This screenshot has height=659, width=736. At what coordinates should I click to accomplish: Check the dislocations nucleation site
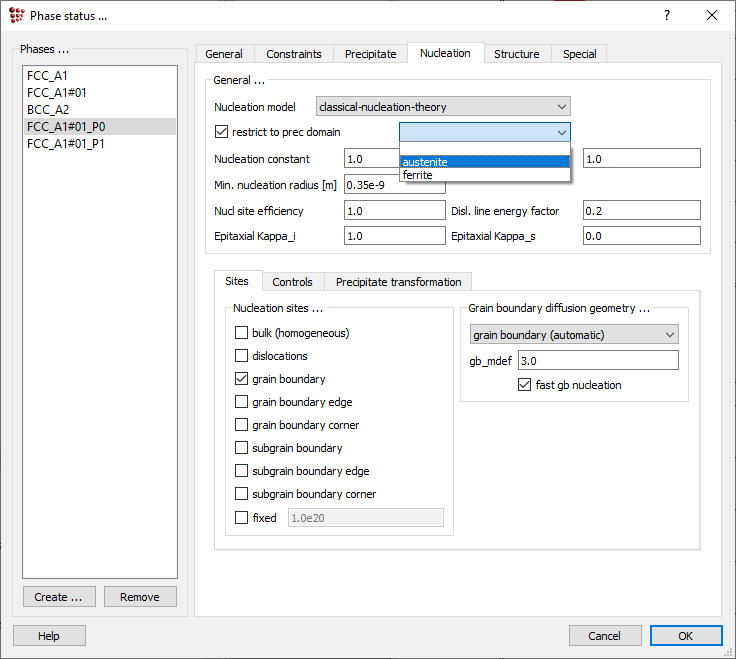pyautogui.click(x=241, y=356)
